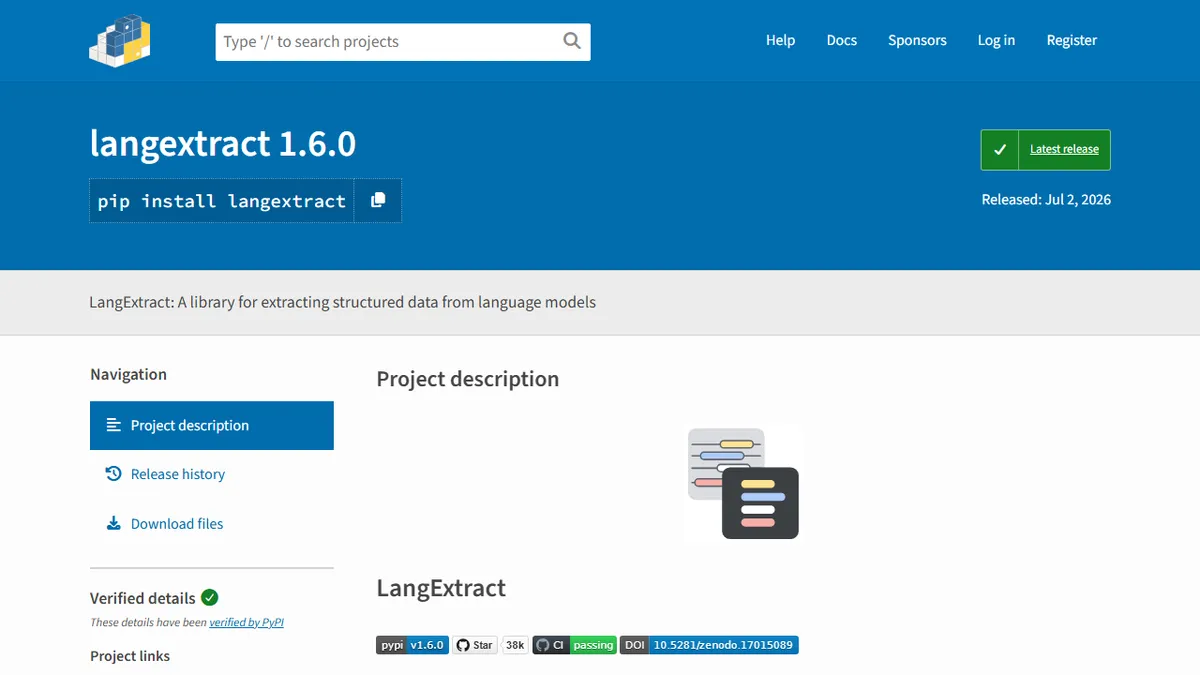The width and height of the screenshot is (1200, 675).
Task: Click the Navigation heading
Action: click(x=128, y=374)
